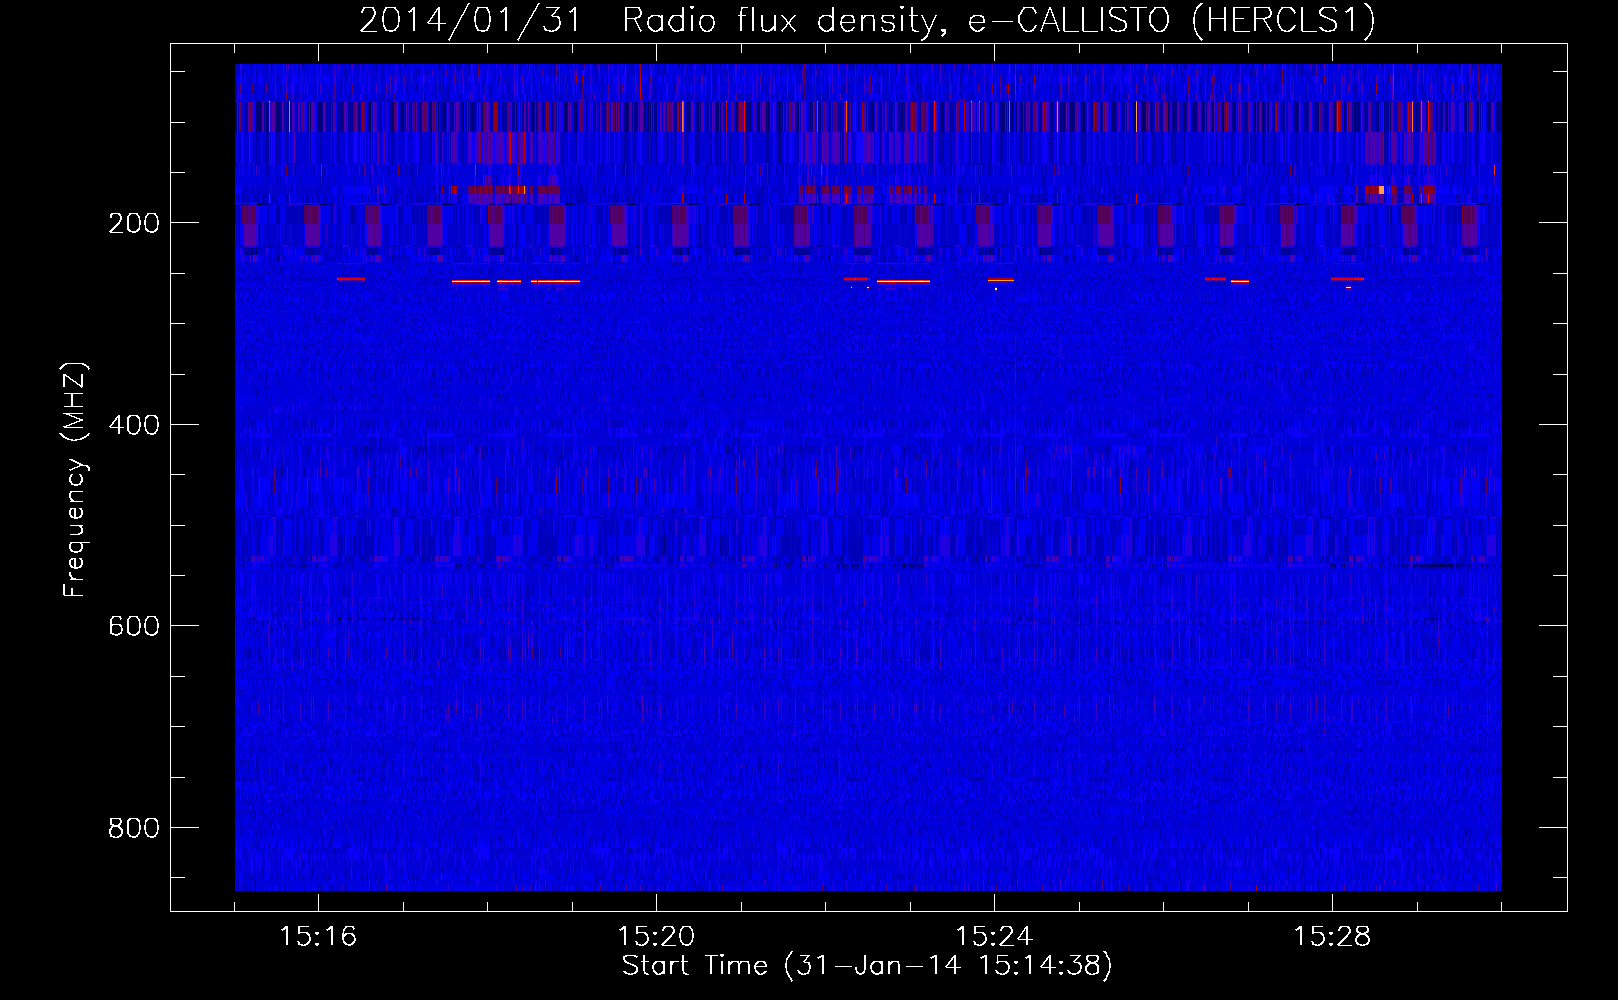Image resolution: width=1618 pixels, height=1000 pixels.
Task: Click the 15:16 time tick label
Action: point(318,937)
